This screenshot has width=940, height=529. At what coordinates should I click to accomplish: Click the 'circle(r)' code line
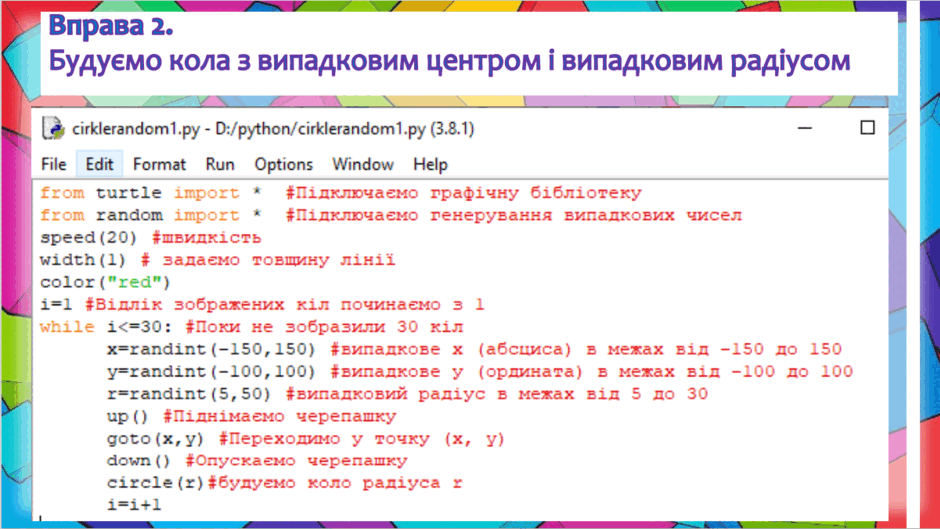[156, 483]
